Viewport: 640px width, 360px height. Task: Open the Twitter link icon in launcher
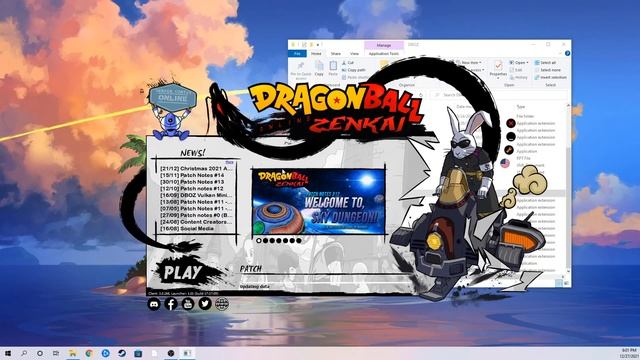205,304
